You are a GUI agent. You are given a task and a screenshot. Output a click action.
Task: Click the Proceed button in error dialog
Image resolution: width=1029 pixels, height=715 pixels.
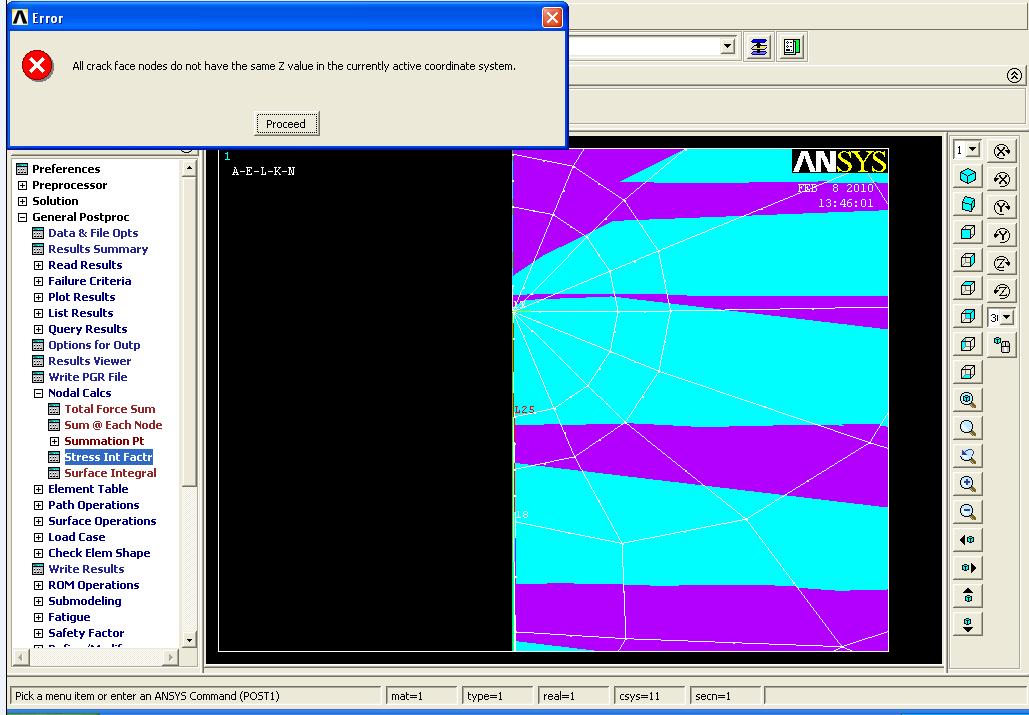tap(286, 124)
